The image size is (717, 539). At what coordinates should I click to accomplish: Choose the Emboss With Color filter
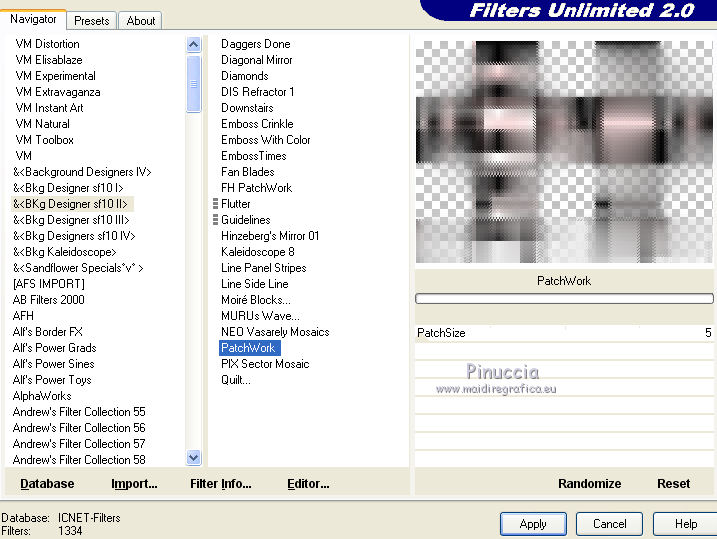tap(266, 140)
